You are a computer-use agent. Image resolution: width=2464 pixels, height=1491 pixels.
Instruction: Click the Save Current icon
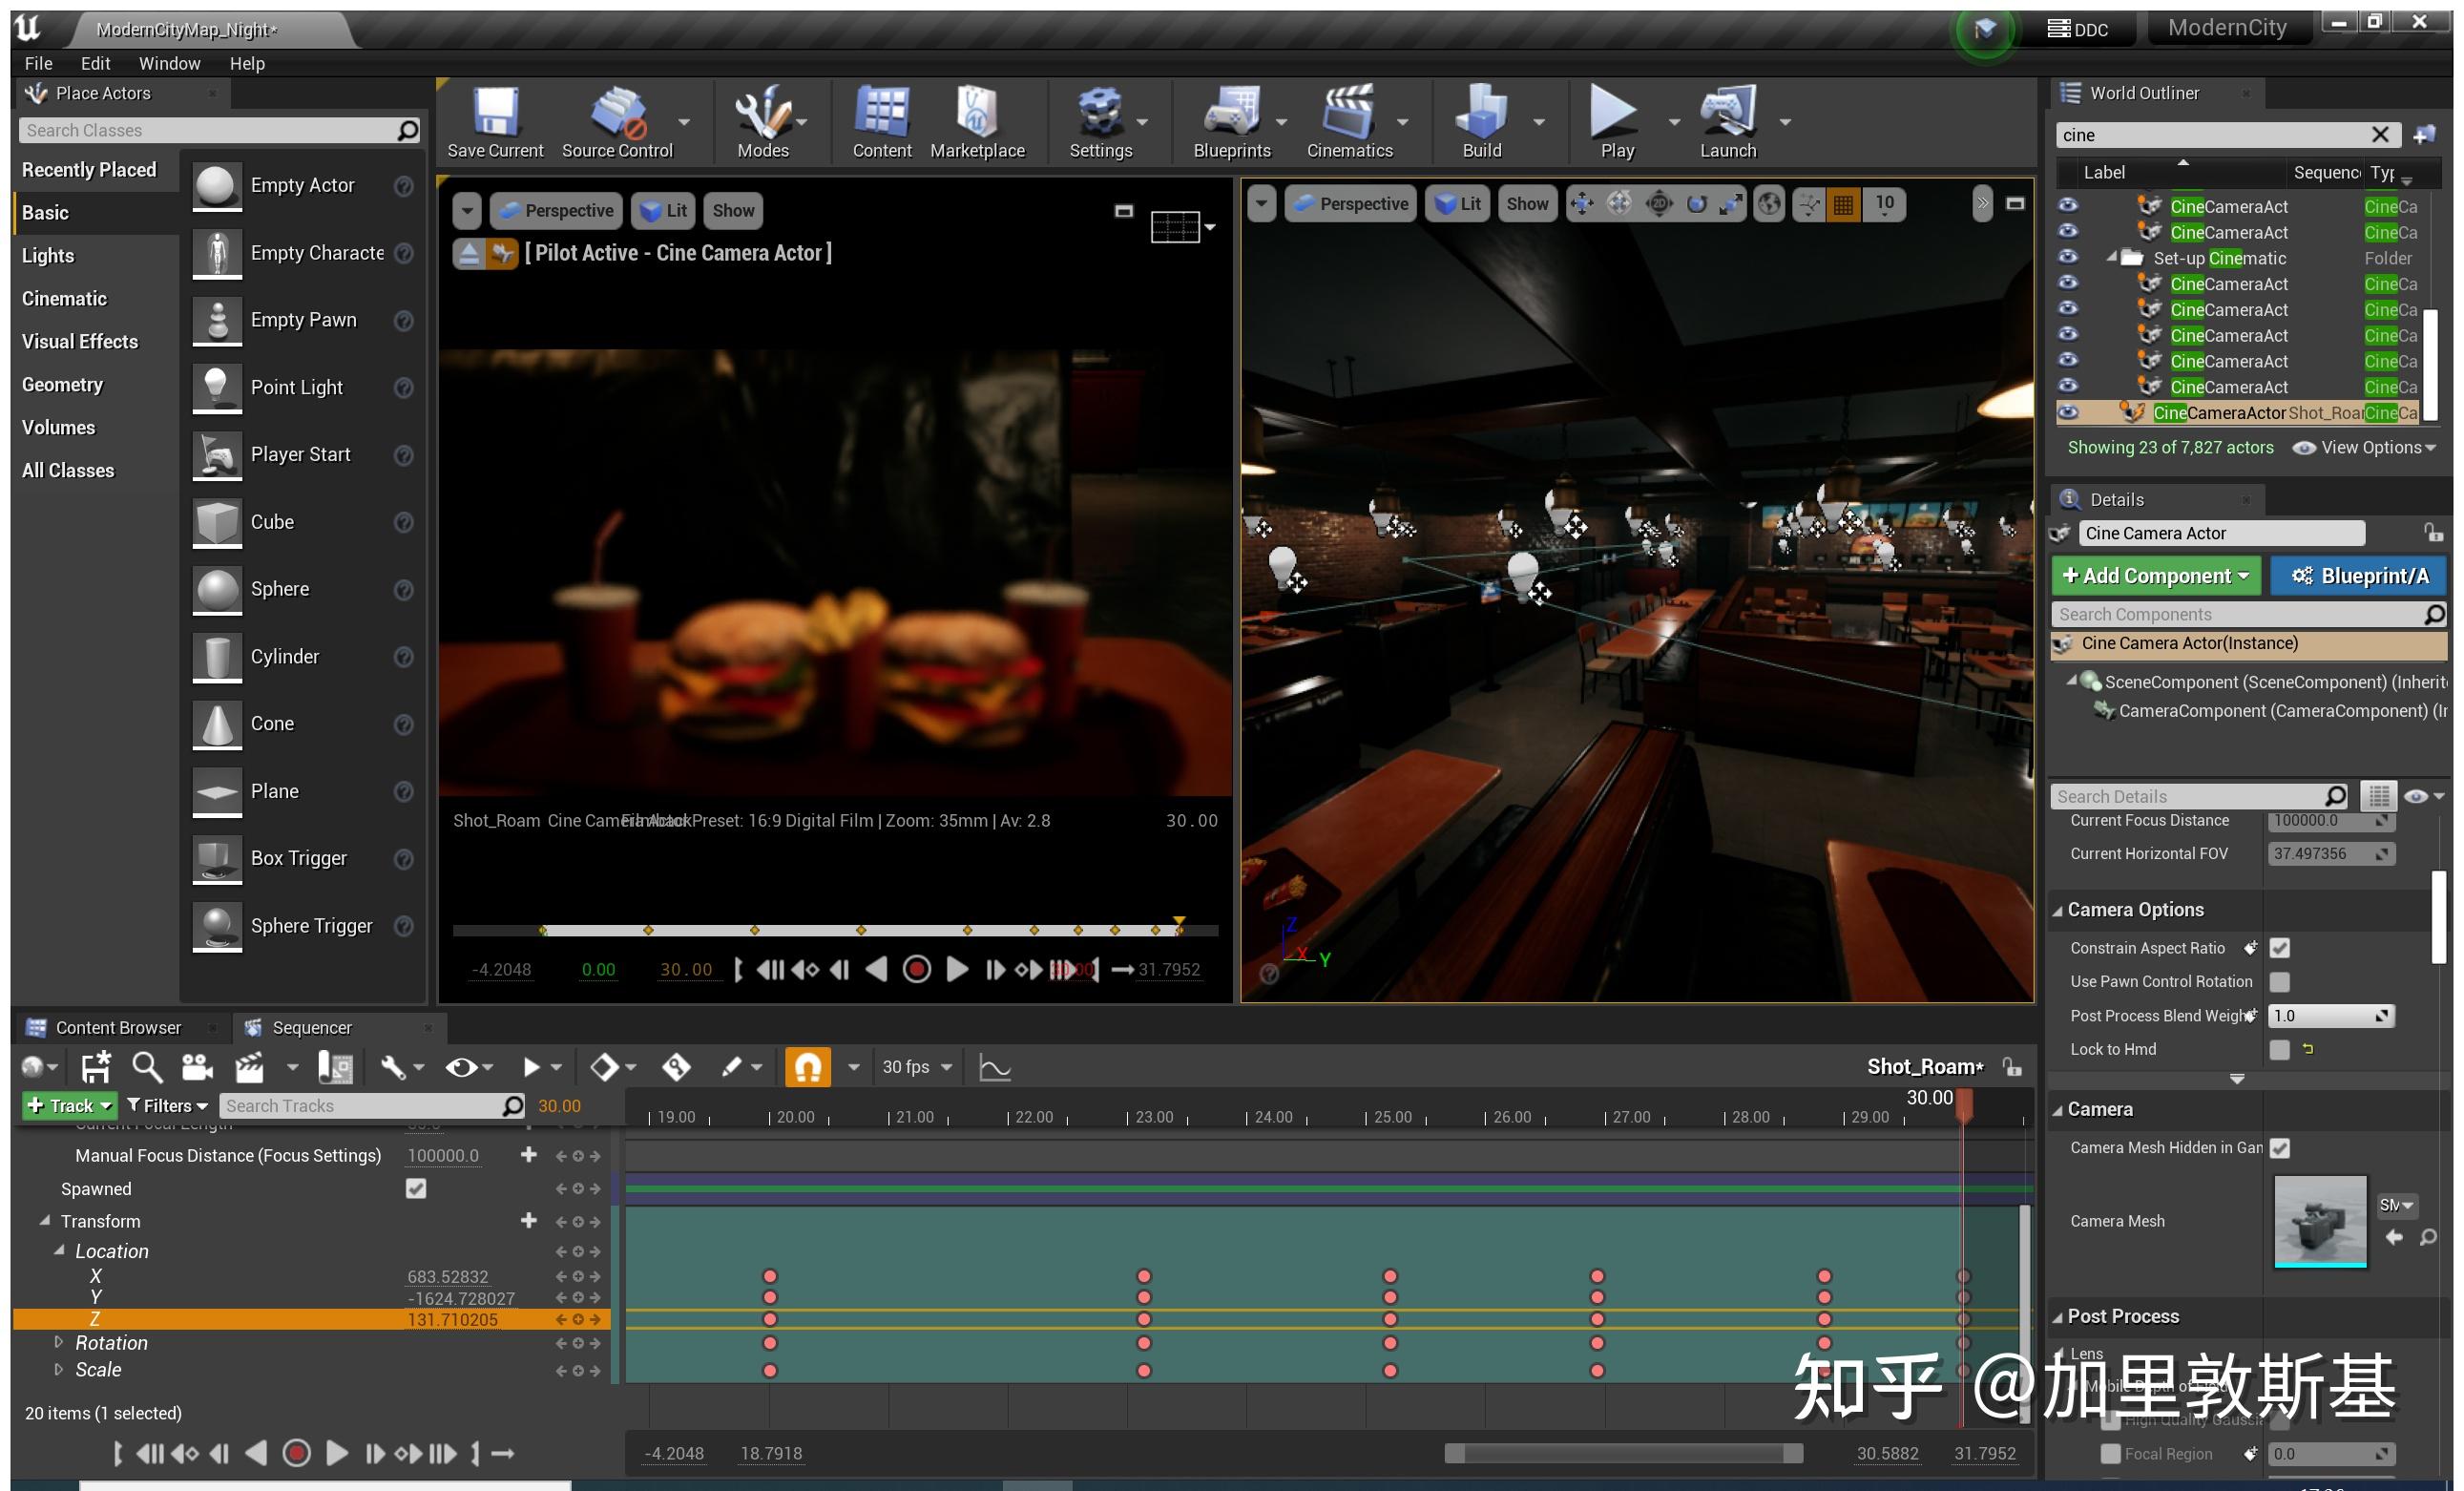click(494, 120)
